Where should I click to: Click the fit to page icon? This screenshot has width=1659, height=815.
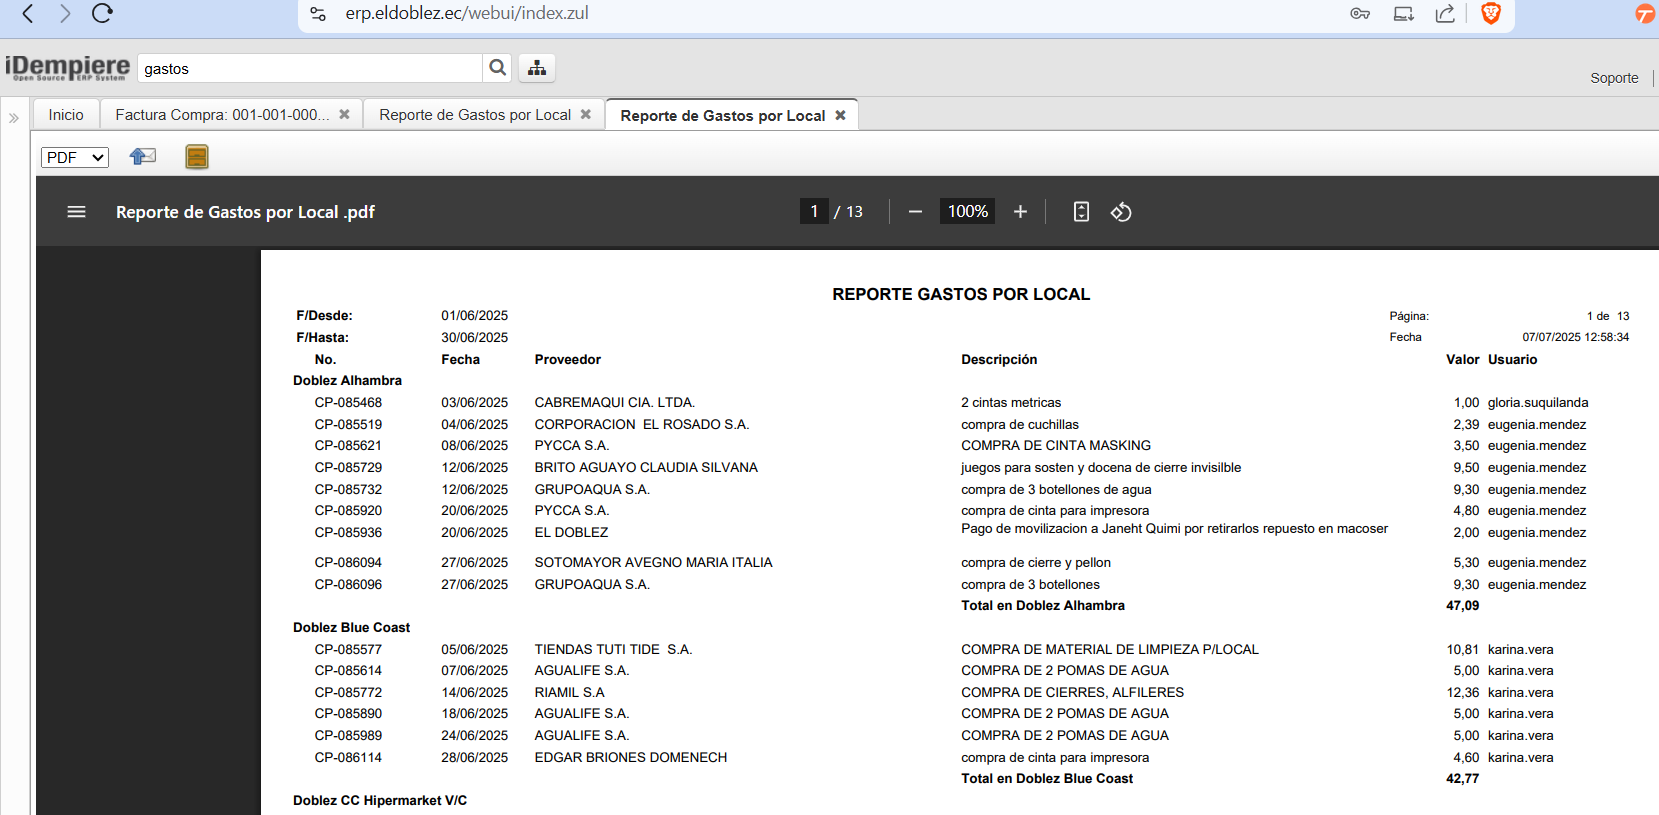(x=1081, y=212)
